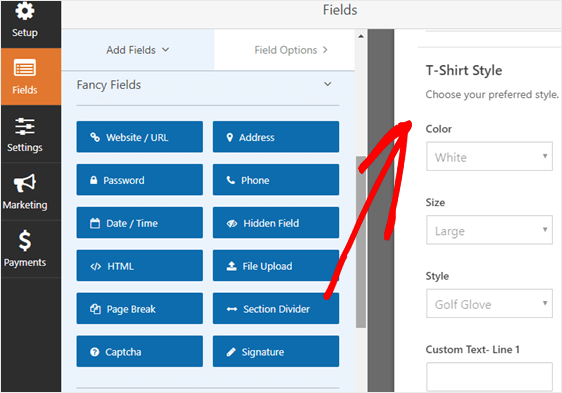This screenshot has width=562, height=393.
Task: Add a Phone field
Action: pyautogui.click(x=276, y=180)
